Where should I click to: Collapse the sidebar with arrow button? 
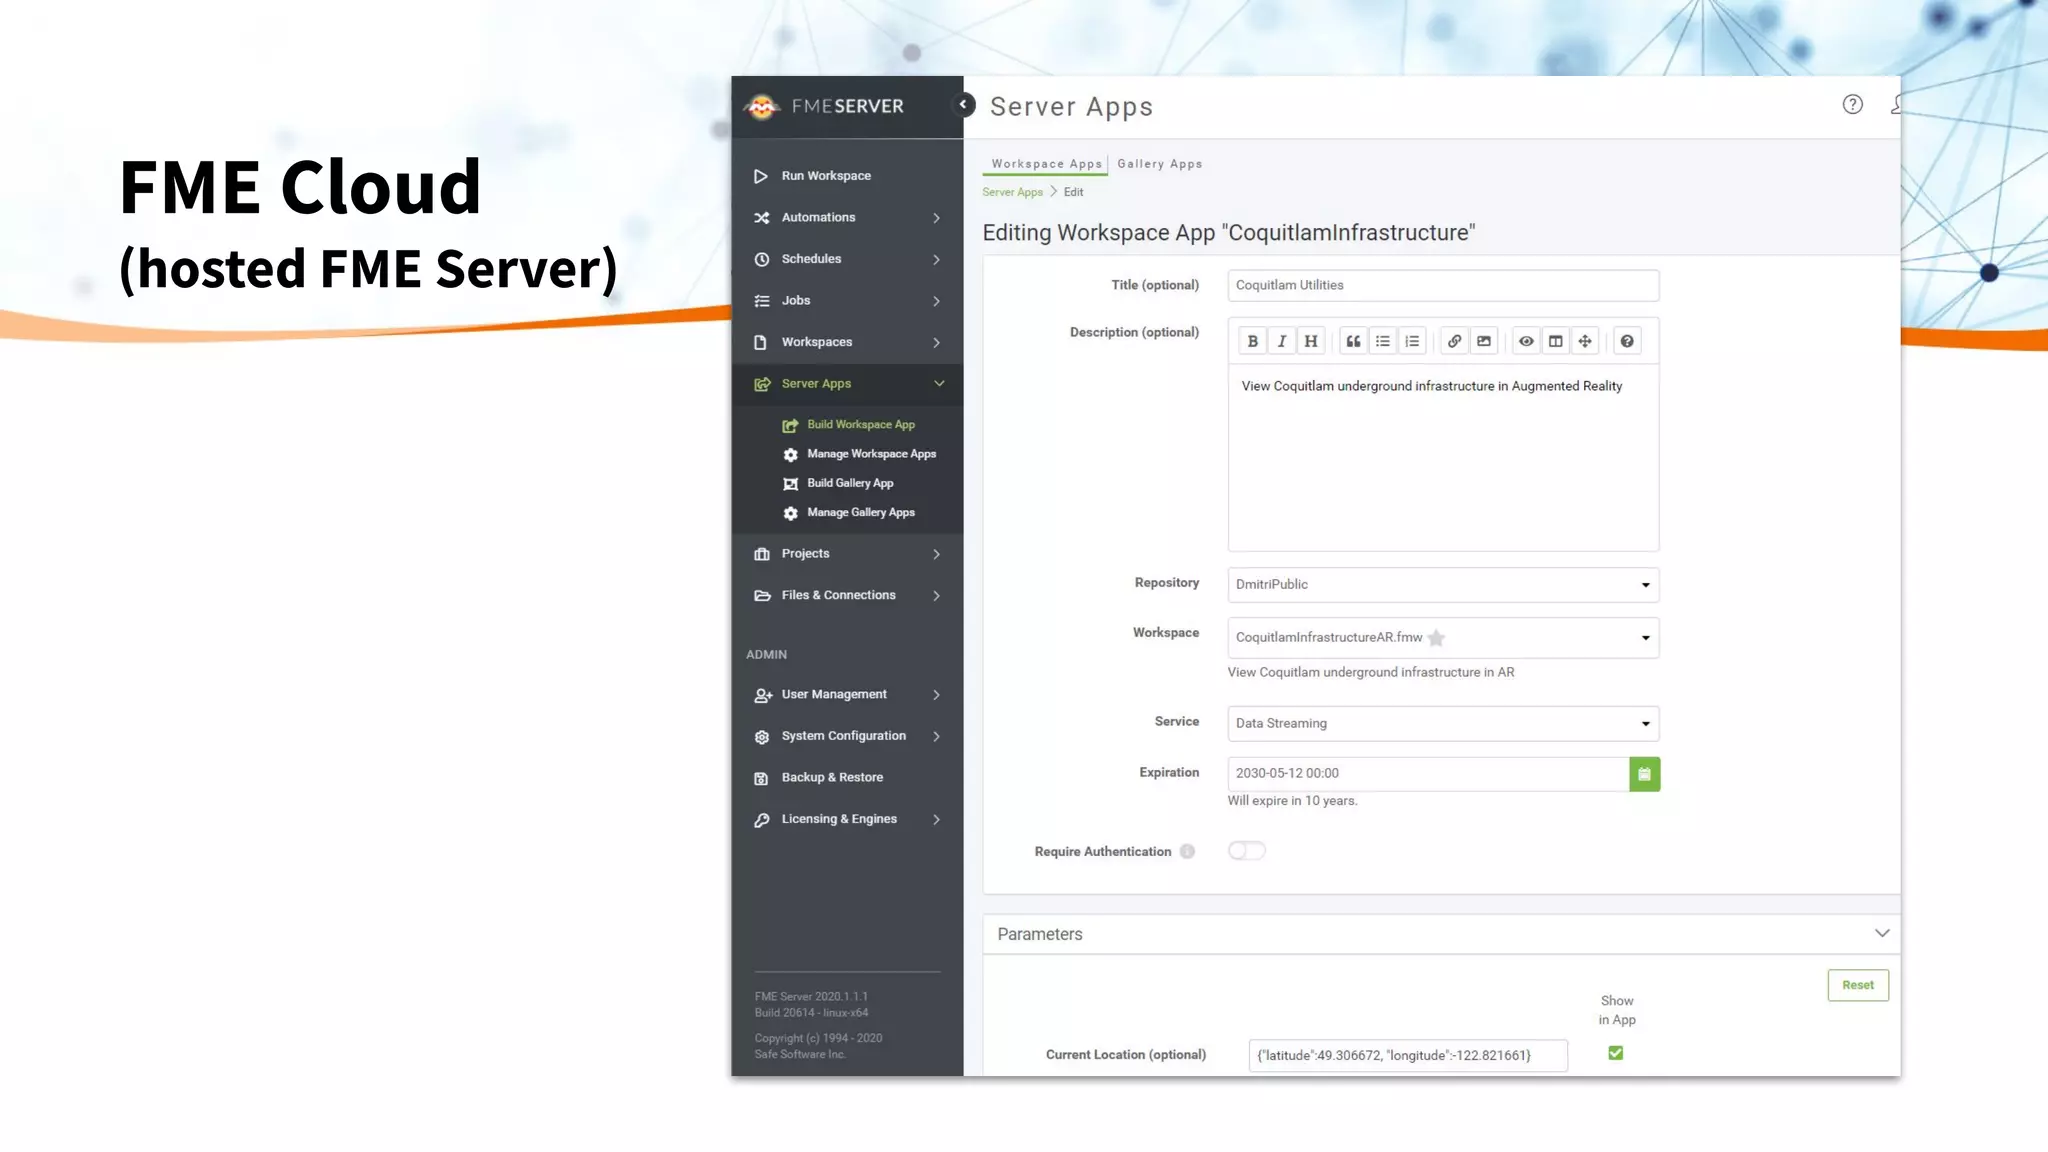coord(963,104)
